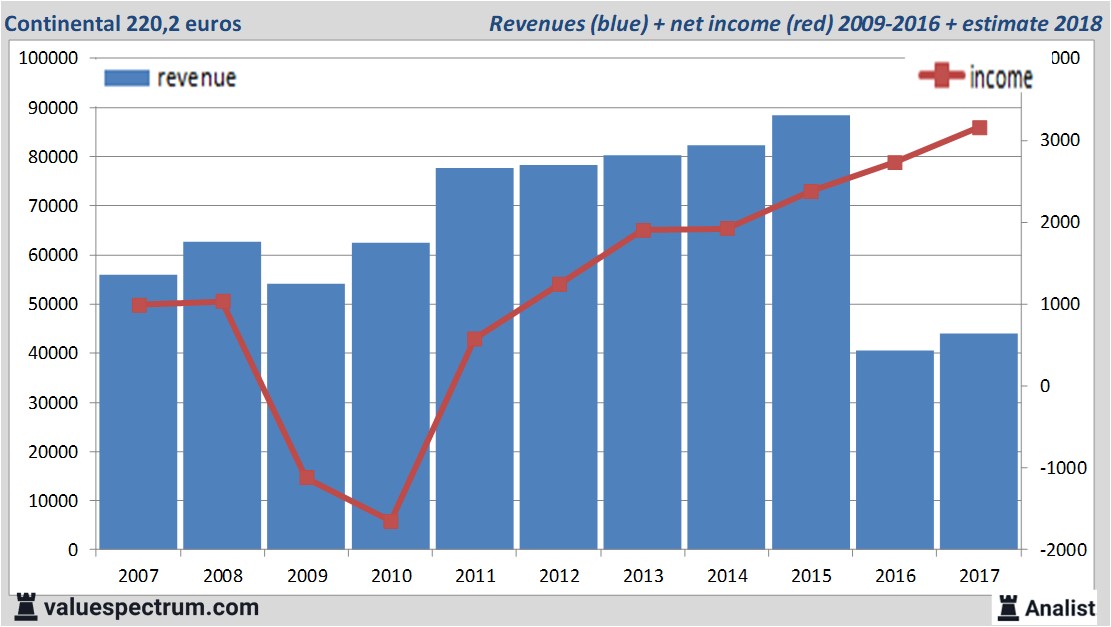This screenshot has width=1111, height=627.
Task: Click the 2011 income data point marker
Action: [475, 339]
